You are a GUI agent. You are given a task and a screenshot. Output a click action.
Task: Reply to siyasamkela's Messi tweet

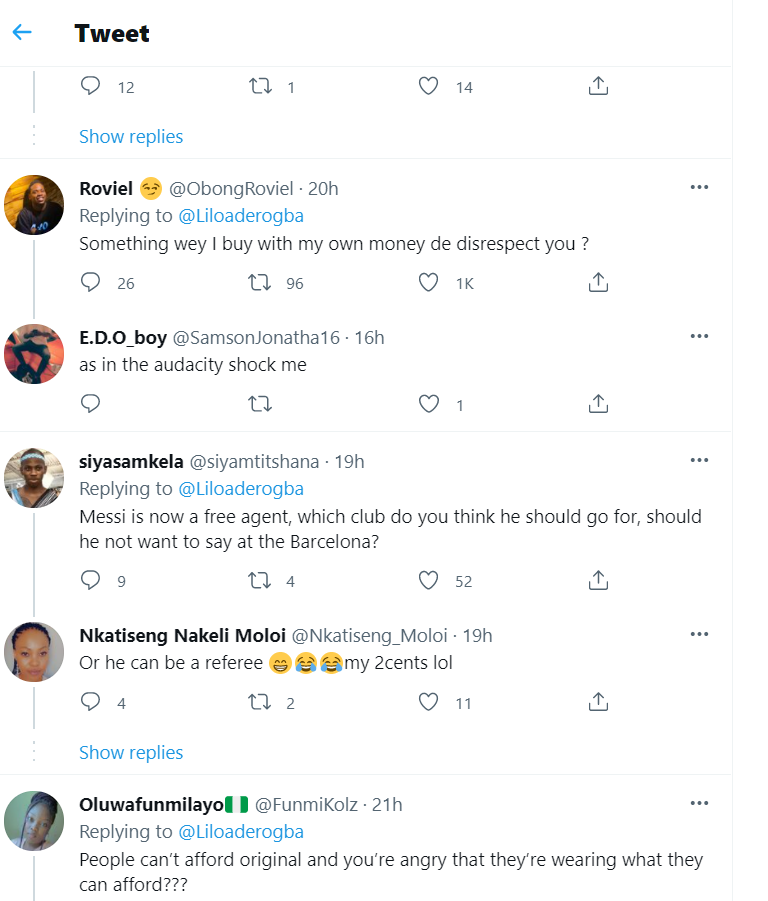click(x=91, y=580)
